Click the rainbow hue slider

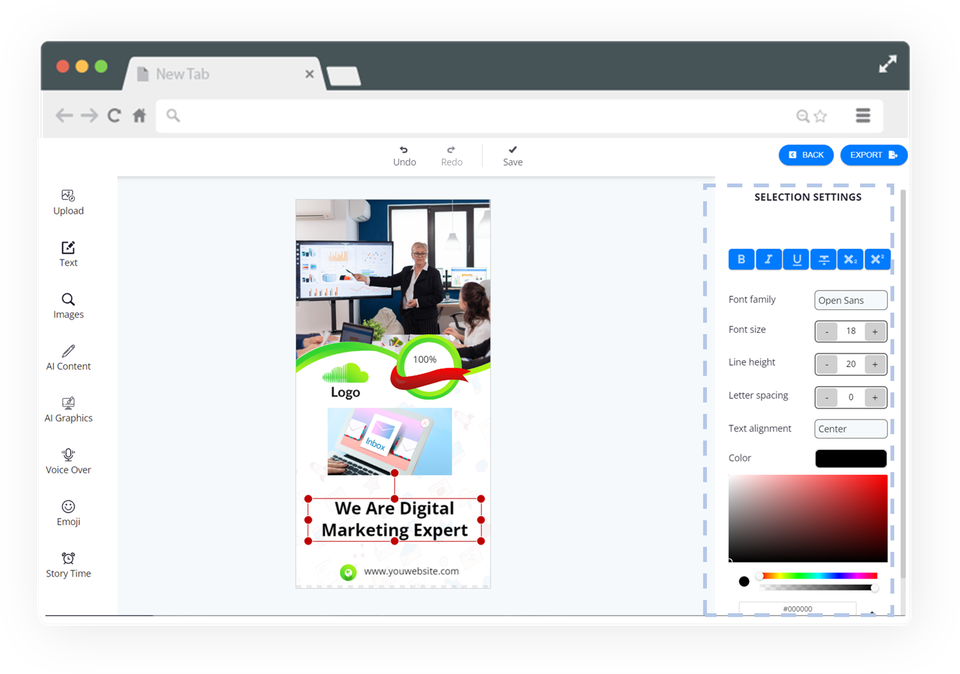818,575
